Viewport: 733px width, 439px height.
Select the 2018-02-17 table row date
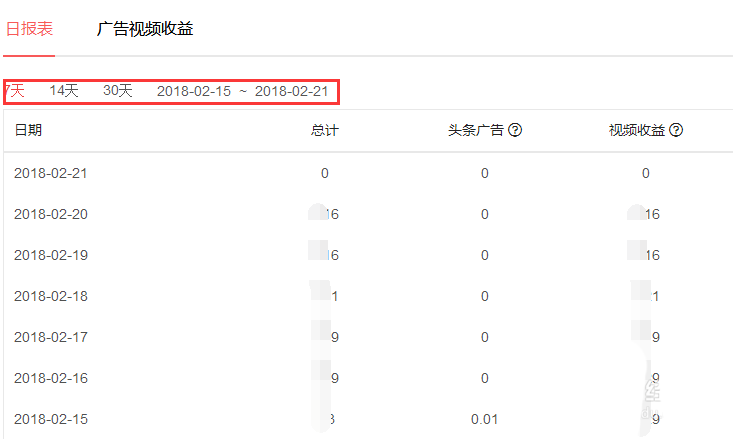[51, 337]
